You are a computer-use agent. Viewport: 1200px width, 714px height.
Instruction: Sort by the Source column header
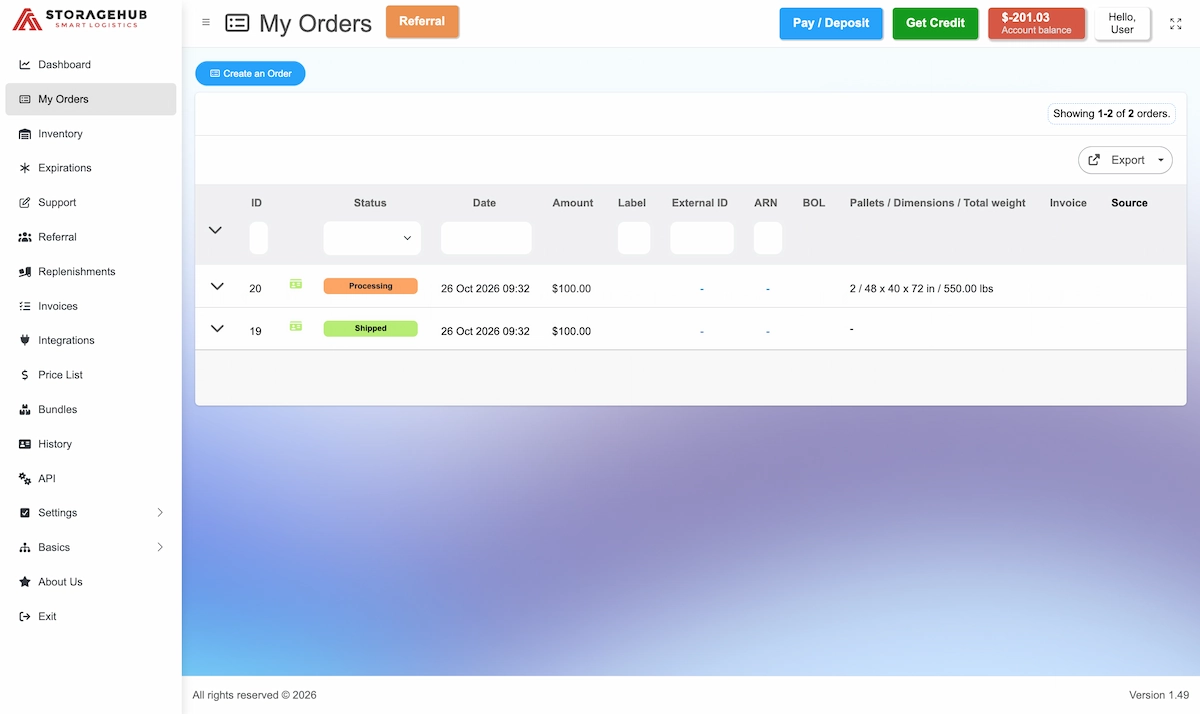click(1129, 203)
